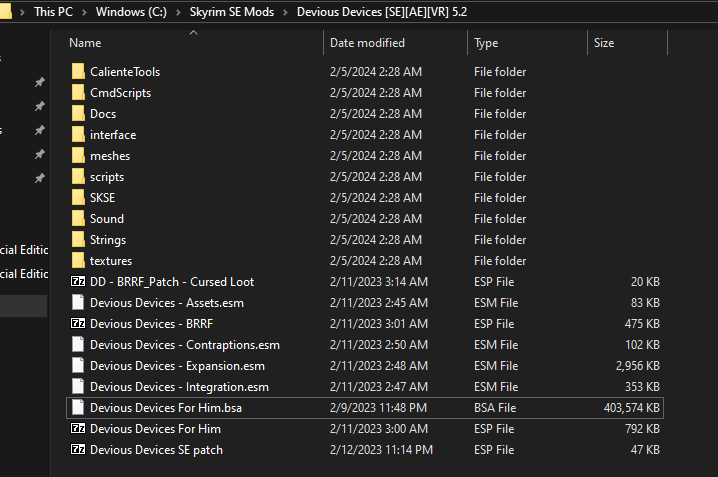
Task: Select the CalienteTools folder name
Action: click(x=125, y=72)
